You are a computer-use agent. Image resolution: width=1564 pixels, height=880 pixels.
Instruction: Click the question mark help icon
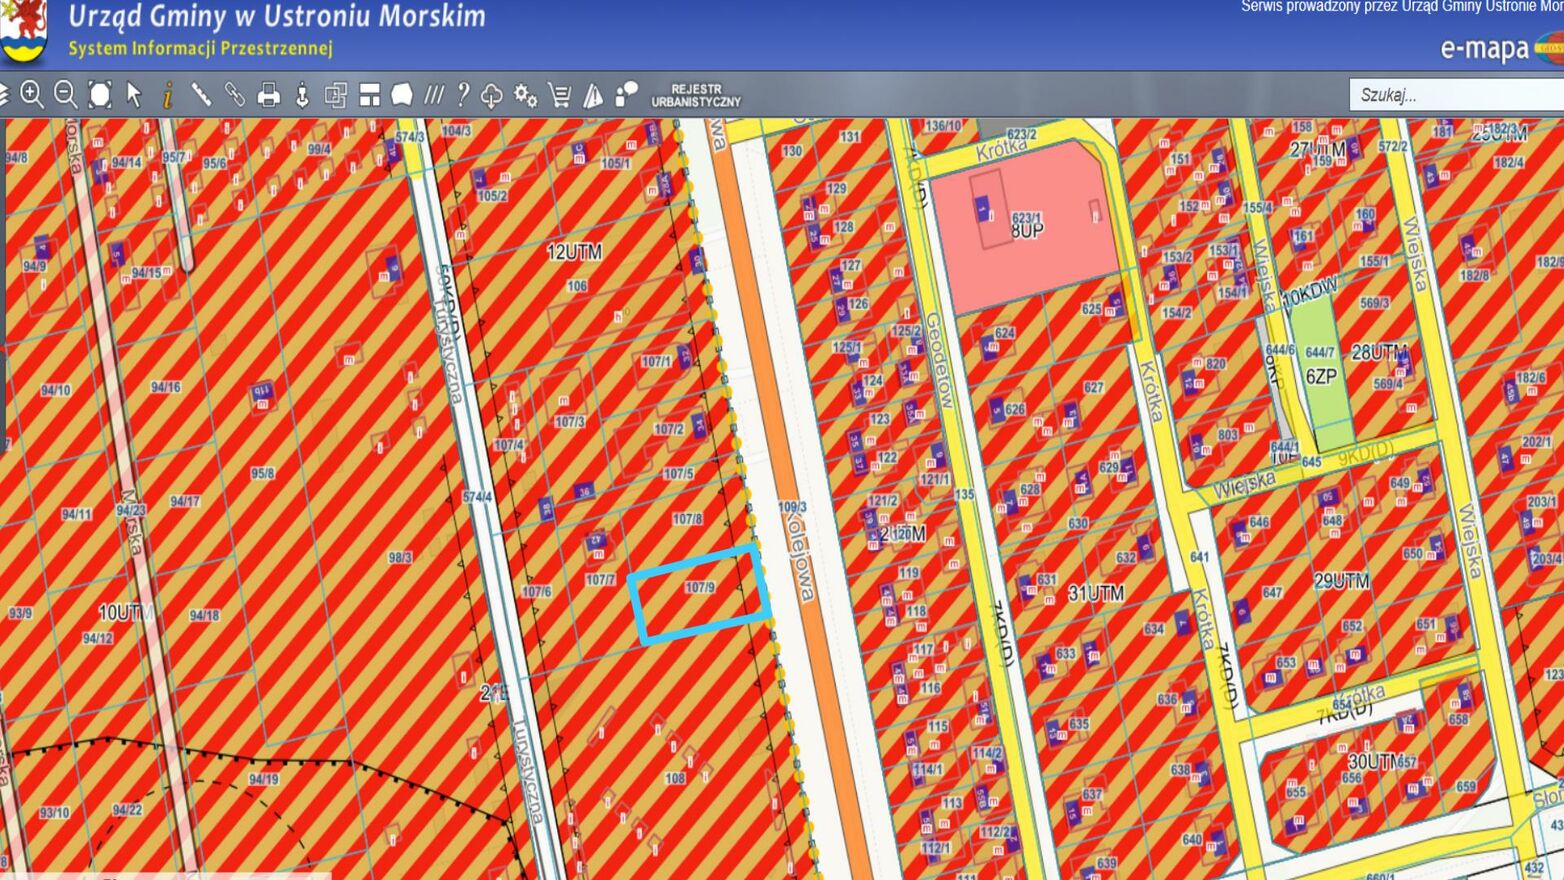pos(462,95)
